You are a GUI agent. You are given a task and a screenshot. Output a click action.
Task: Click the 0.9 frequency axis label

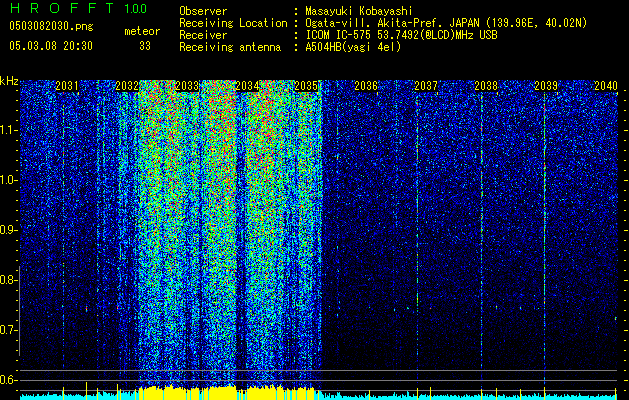8,230
